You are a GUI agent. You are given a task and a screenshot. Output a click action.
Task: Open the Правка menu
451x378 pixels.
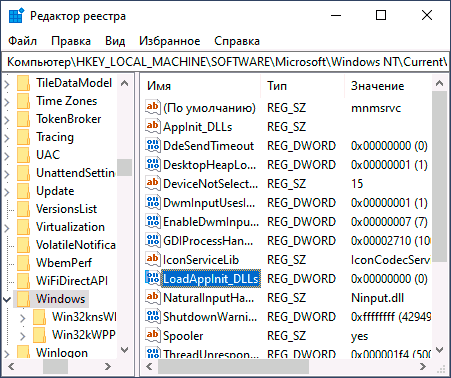[x=71, y=41]
